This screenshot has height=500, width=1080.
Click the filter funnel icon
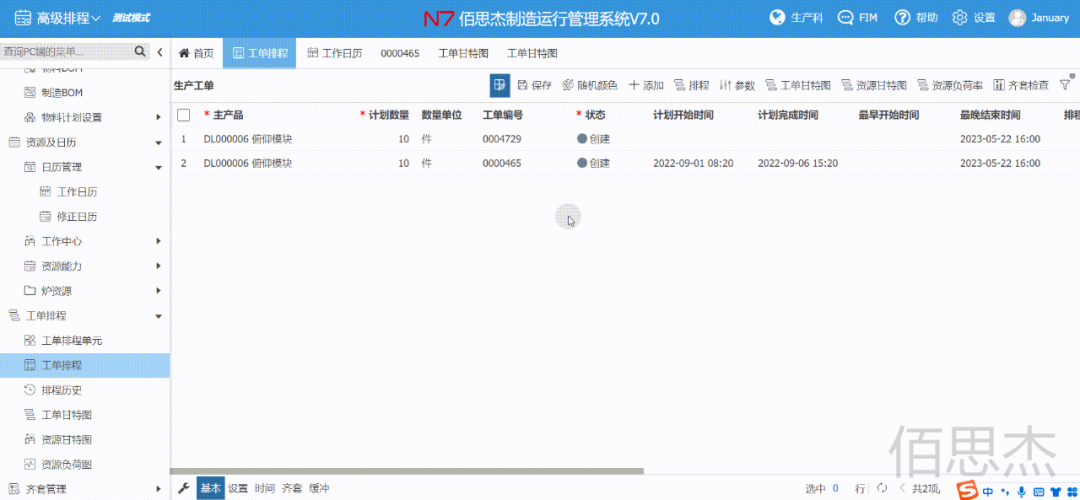[1064, 86]
